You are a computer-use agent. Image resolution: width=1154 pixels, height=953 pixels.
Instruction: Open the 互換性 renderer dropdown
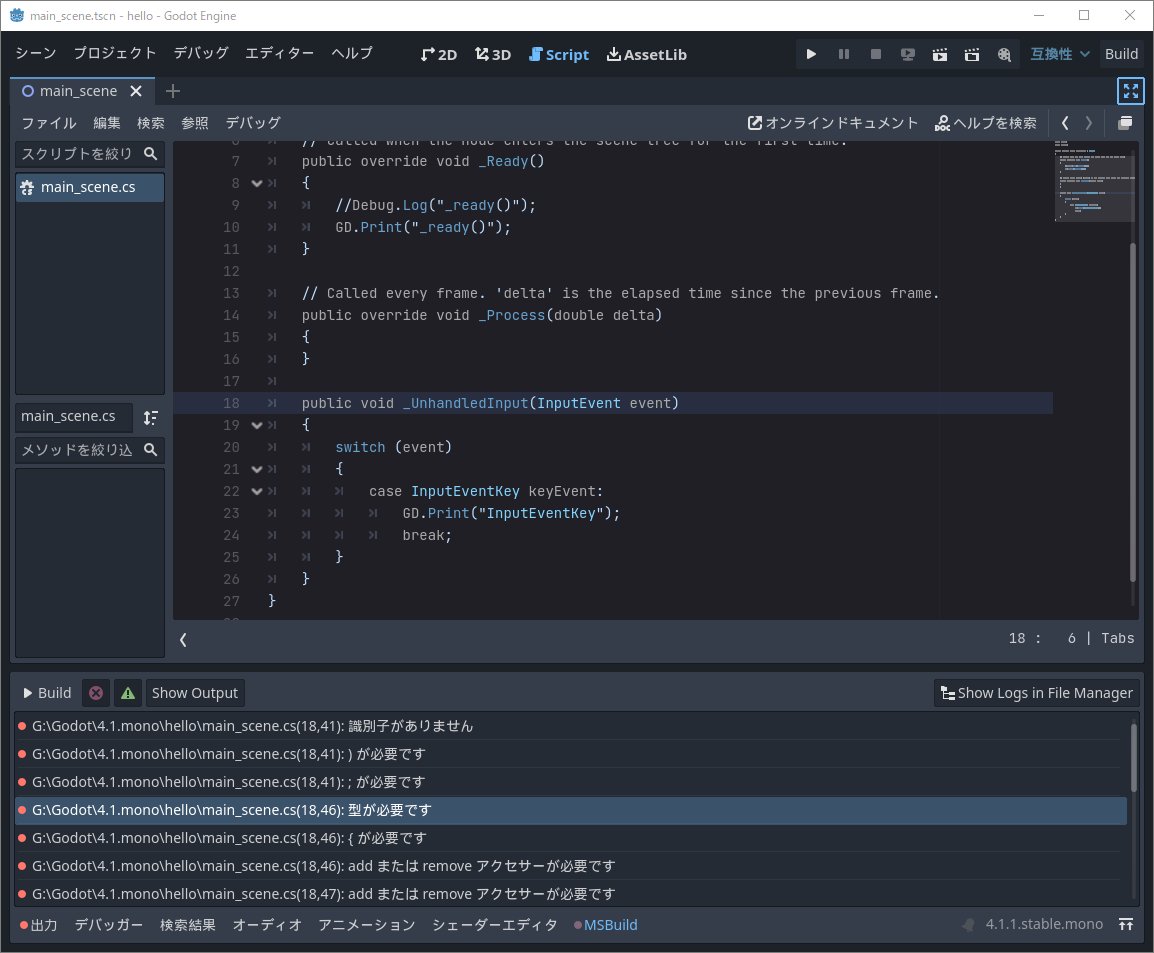tap(1060, 54)
